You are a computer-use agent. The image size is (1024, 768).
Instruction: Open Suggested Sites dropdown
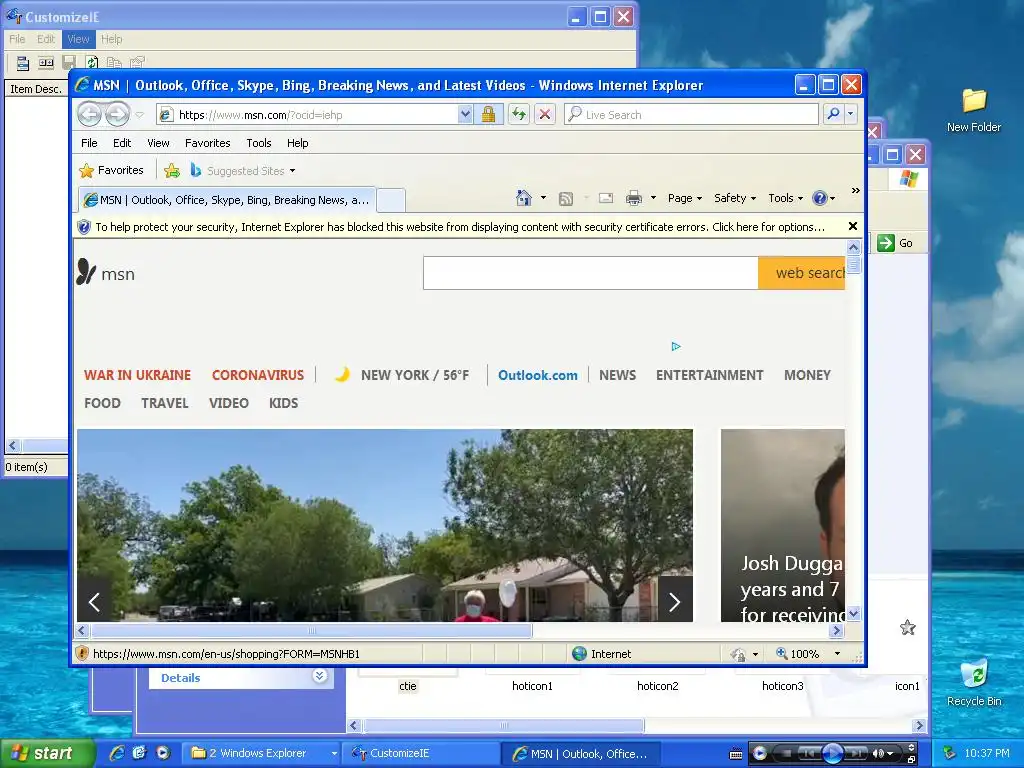click(x=244, y=171)
